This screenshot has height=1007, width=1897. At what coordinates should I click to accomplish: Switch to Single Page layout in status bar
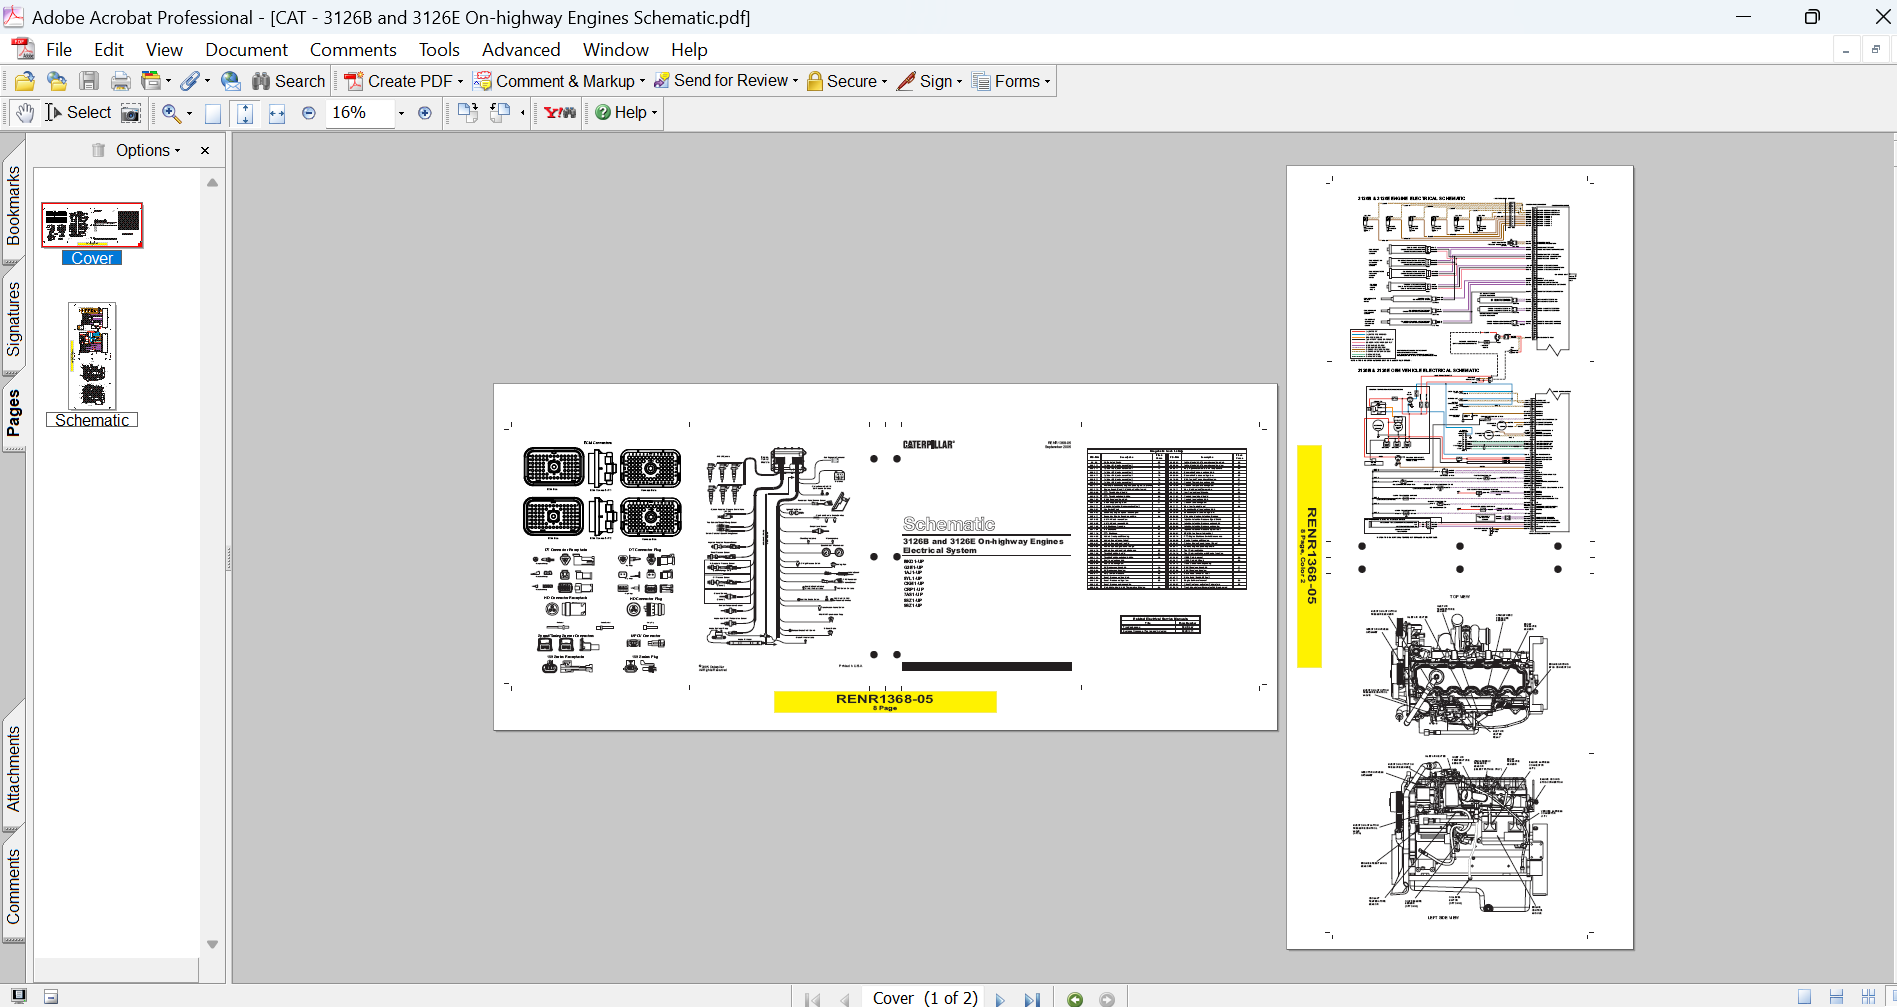(1804, 997)
